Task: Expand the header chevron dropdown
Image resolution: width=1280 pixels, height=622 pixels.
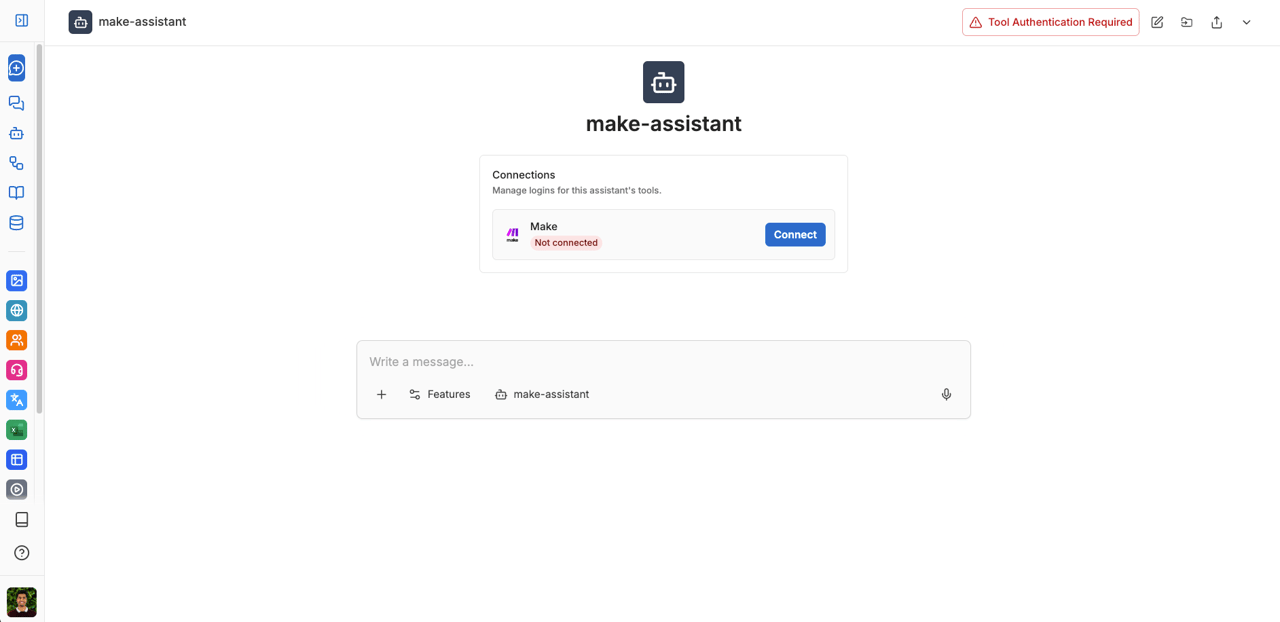Action: pyautogui.click(x=1247, y=22)
